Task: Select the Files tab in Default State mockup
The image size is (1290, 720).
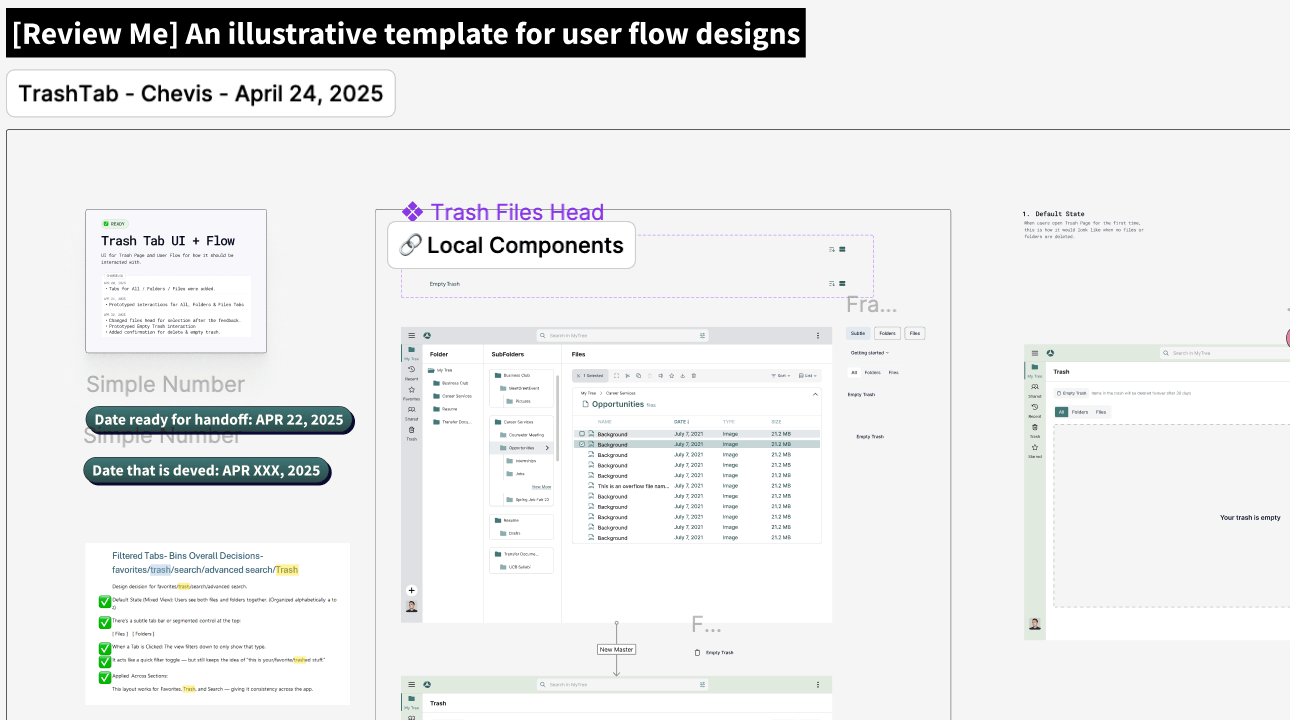Action: pos(1101,412)
